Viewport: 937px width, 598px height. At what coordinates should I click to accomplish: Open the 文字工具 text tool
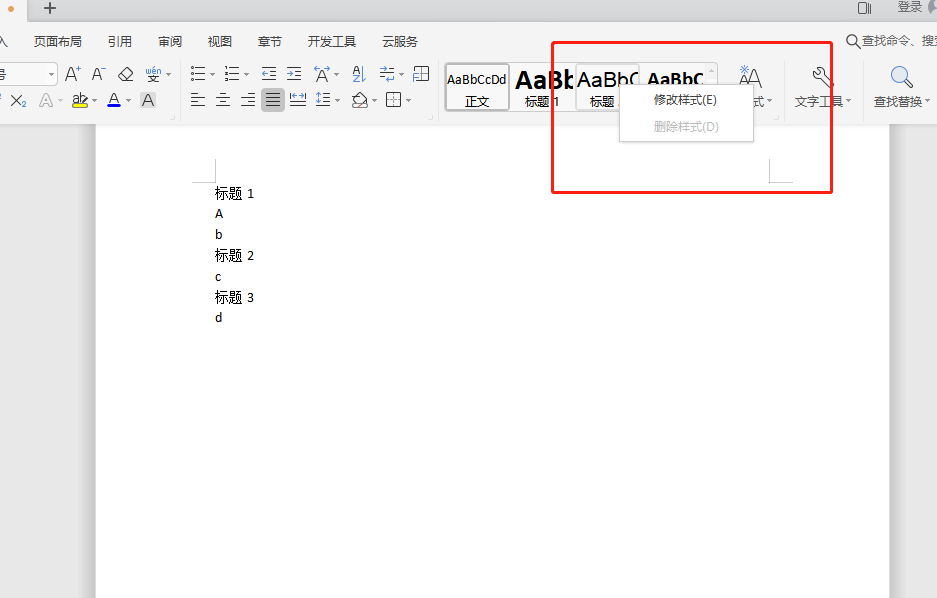[818, 88]
